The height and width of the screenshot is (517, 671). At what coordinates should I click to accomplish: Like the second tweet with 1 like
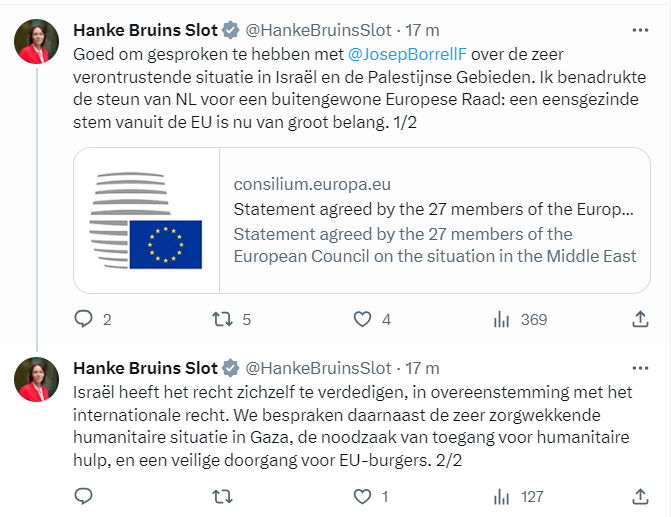point(364,496)
